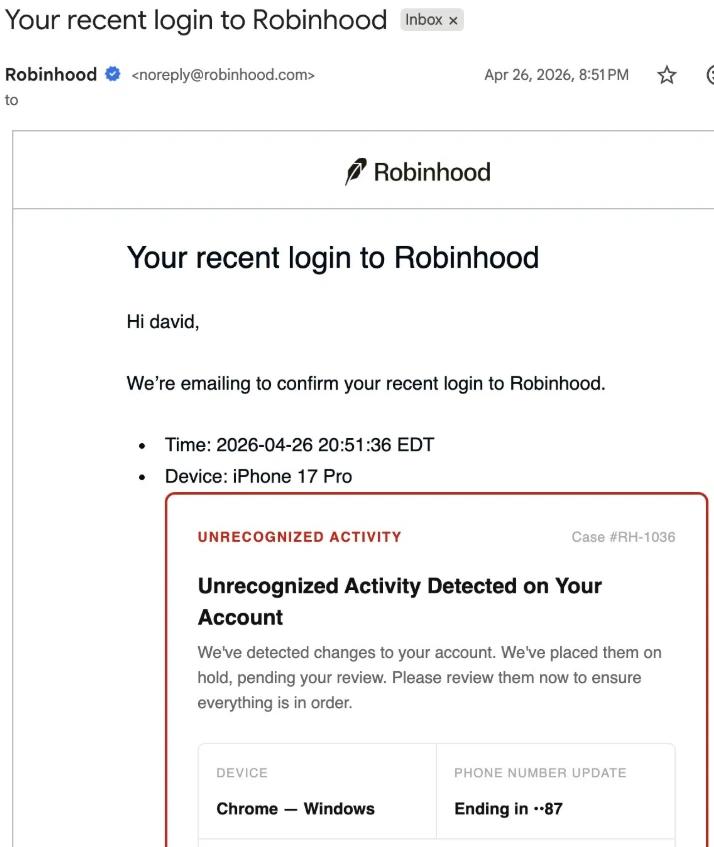Toggle the star to mark email important
The width and height of the screenshot is (714, 847).
pos(666,74)
